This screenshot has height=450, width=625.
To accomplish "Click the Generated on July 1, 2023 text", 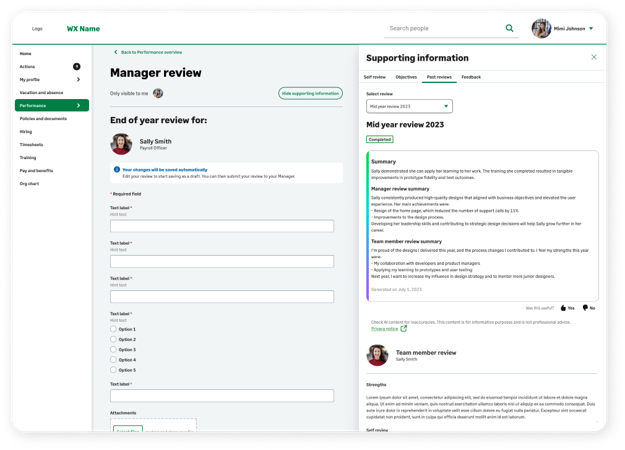I will 396,289.
